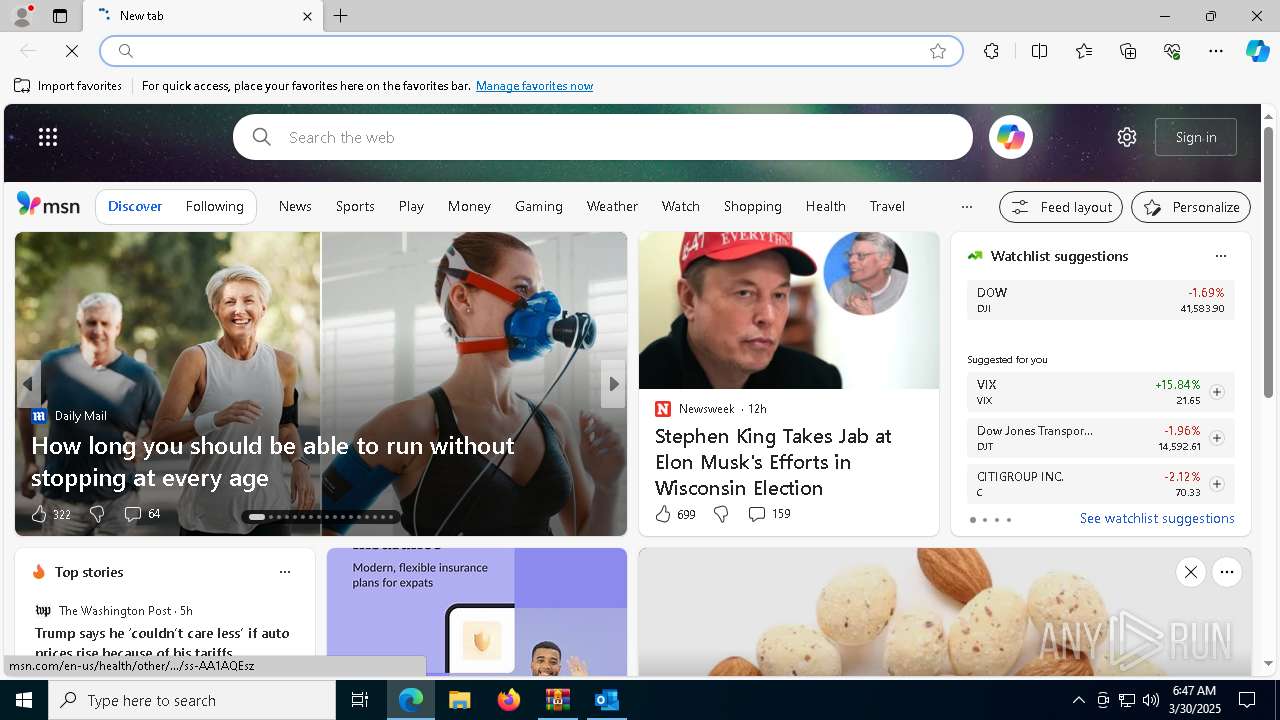The image size is (1280, 720).
Task: Open the Sports category
Action: [x=355, y=206]
